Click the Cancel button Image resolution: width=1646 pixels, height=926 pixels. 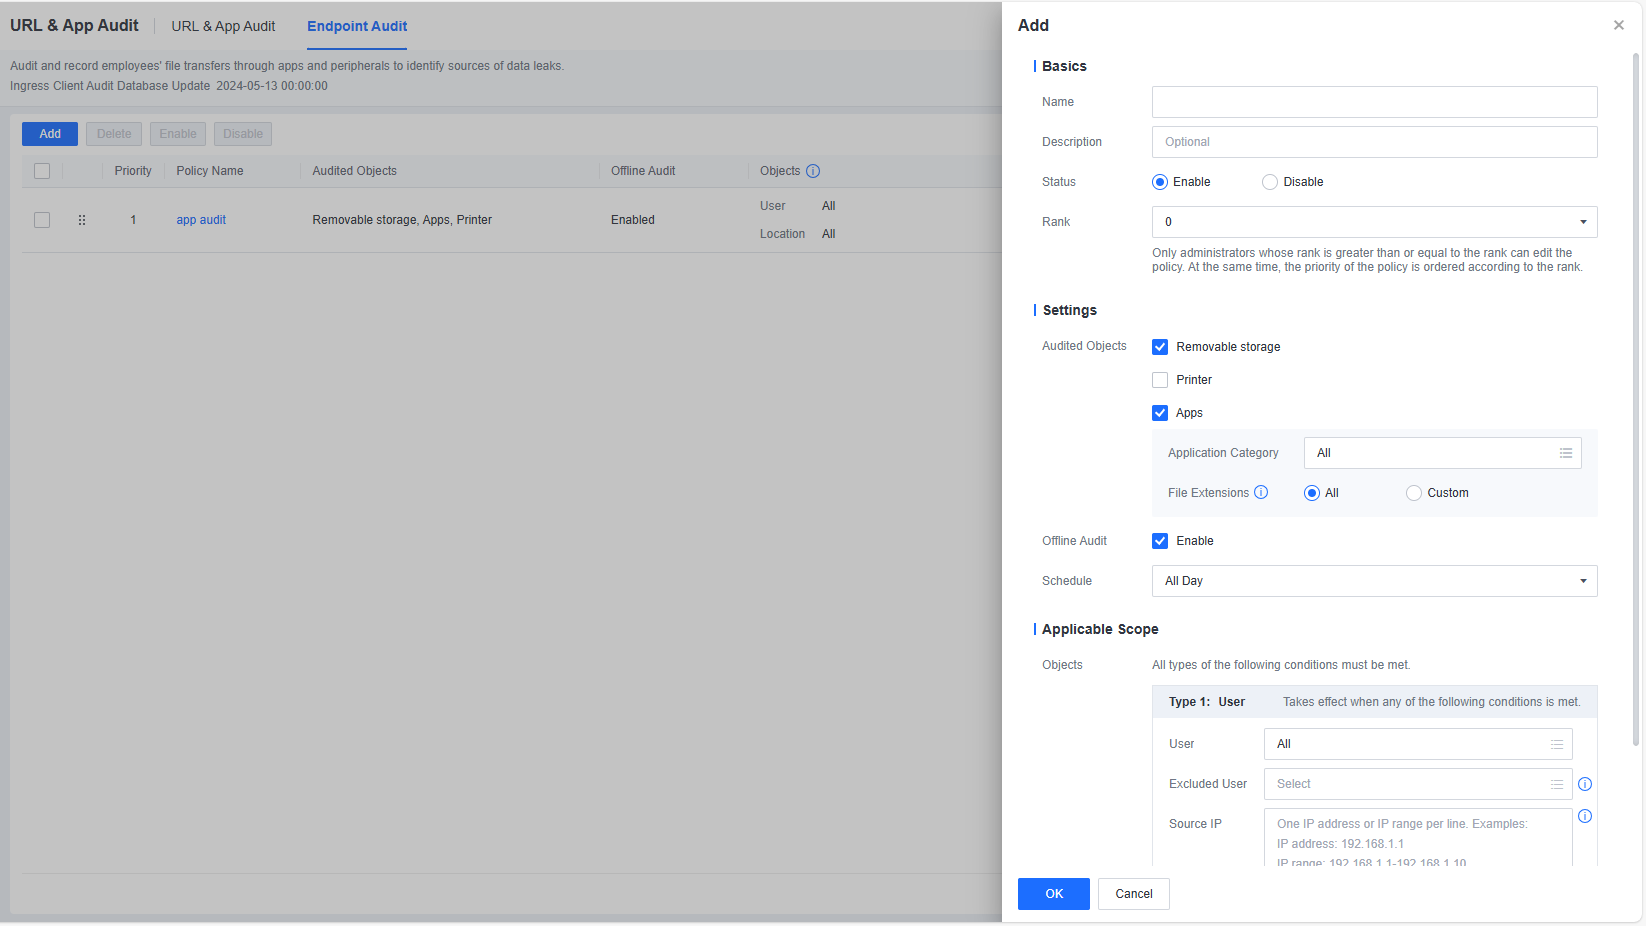click(x=1134, y=894)
